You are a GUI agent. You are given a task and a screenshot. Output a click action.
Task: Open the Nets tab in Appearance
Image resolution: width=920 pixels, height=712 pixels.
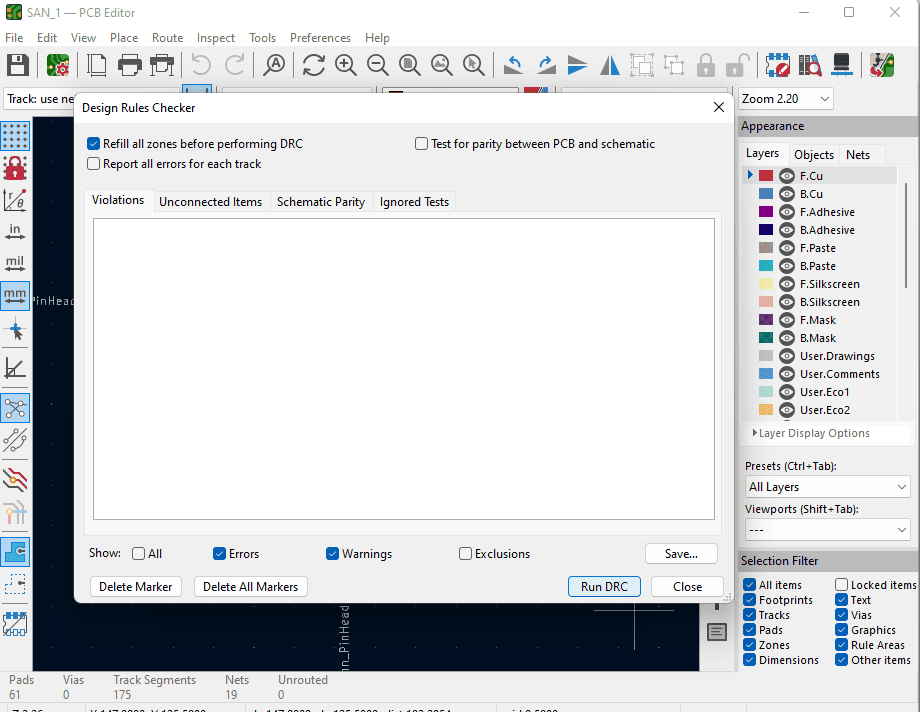pyautogui.click(x=858, y=155)
